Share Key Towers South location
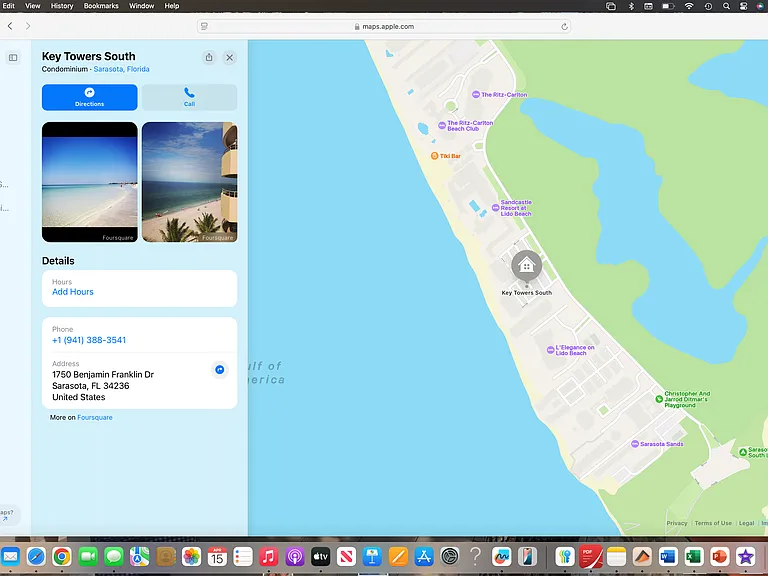Viewport: 768px width, 576px height. [x=209, y=57]
